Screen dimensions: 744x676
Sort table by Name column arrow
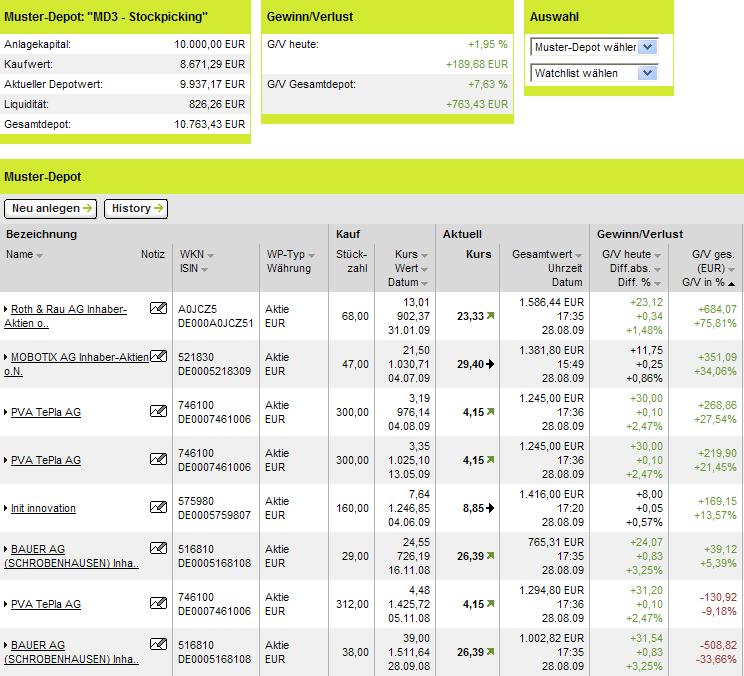click(39, 256)
